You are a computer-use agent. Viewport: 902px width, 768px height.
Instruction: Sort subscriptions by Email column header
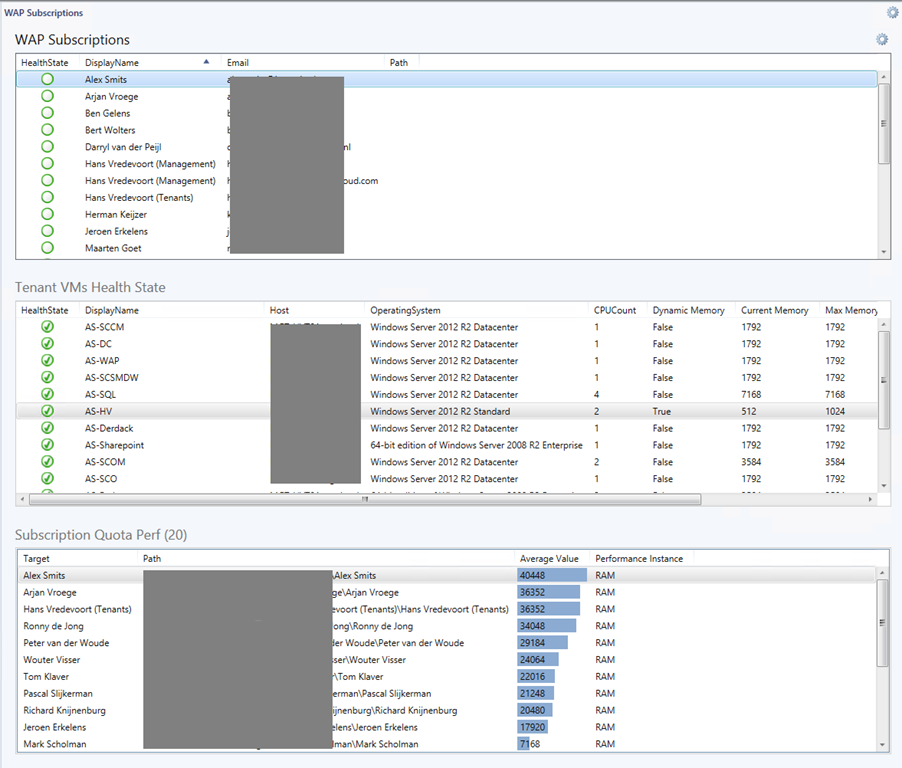pyautogui.click(x=238, y=63)
